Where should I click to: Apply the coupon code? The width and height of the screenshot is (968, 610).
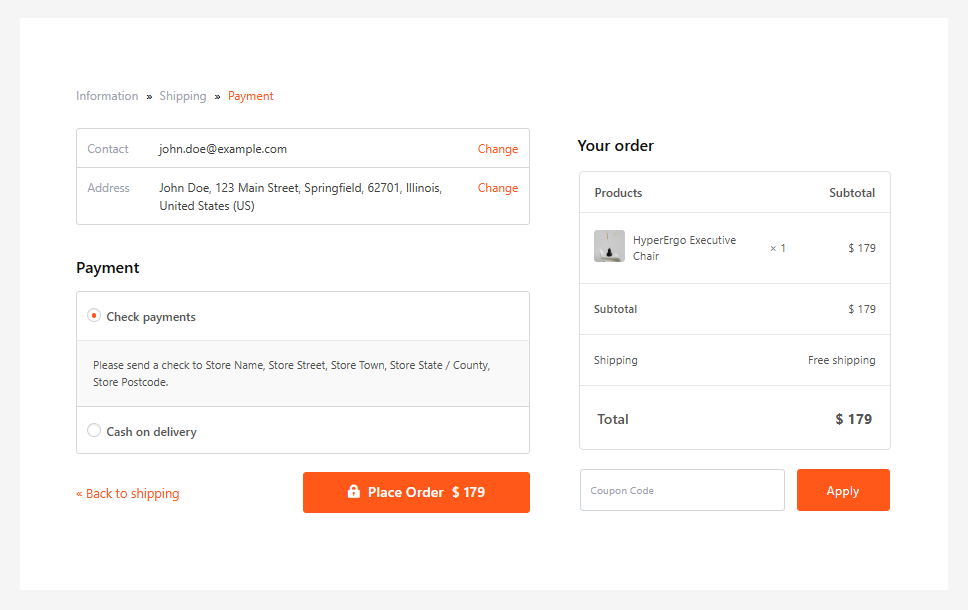click(843, 490)
